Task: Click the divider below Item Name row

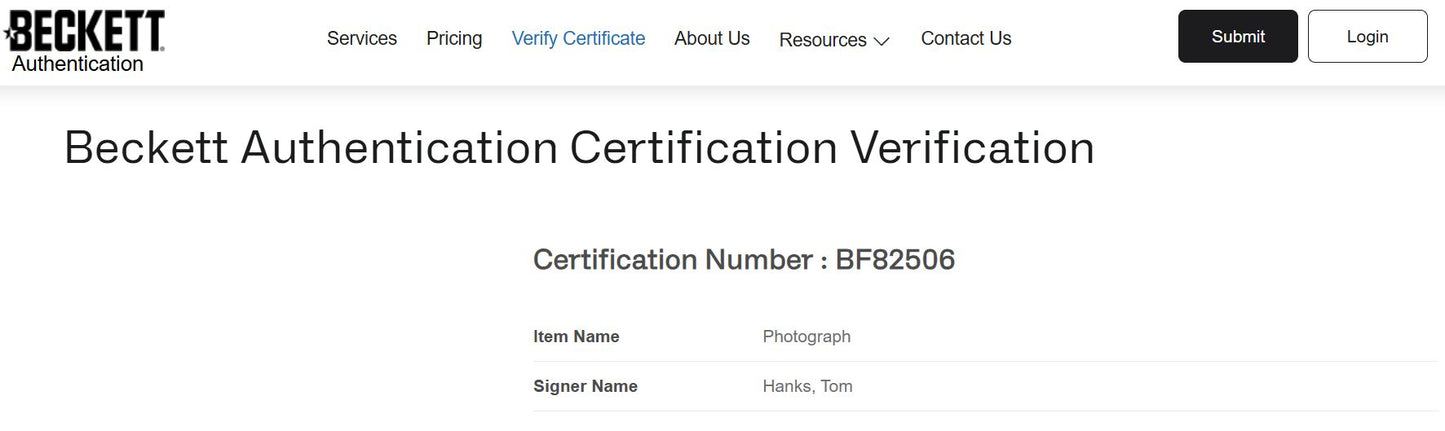Action: point(985,362)
